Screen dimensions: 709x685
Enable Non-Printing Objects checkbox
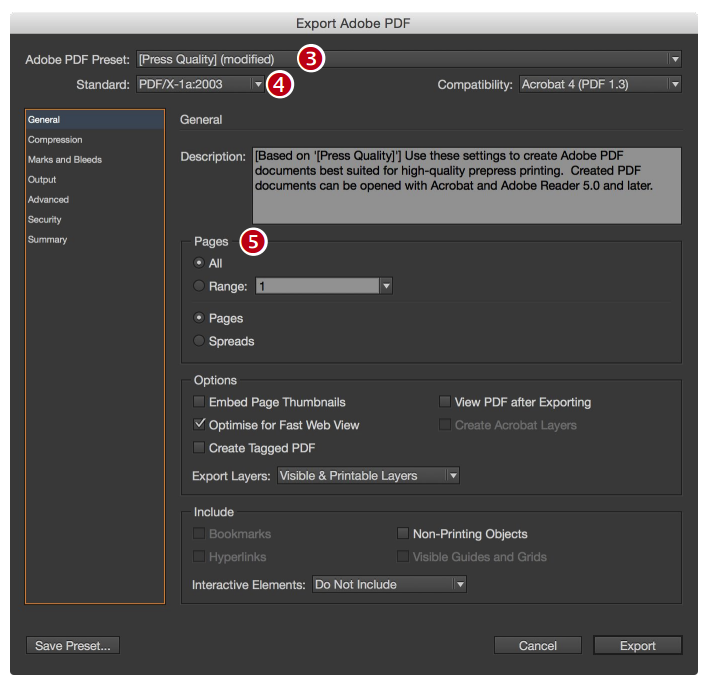click(402, 534)
